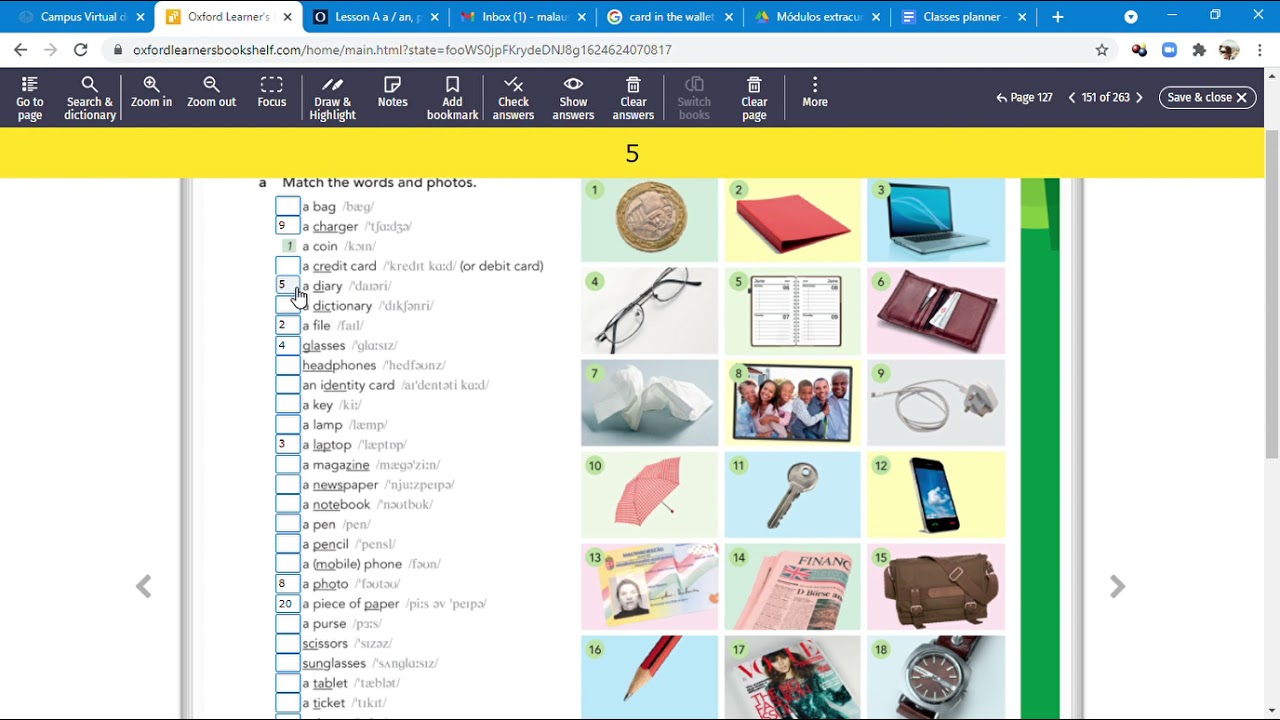The height and width of the screenshot is (720, 1280).
Task: Go to previous page with left chevron
Action: [1072, 97]
